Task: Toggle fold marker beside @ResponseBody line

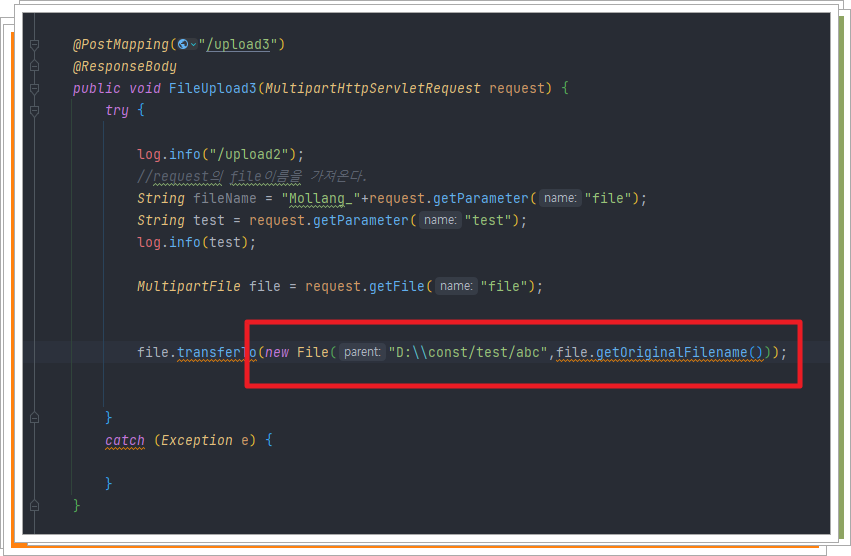Action: pos(34,66)
